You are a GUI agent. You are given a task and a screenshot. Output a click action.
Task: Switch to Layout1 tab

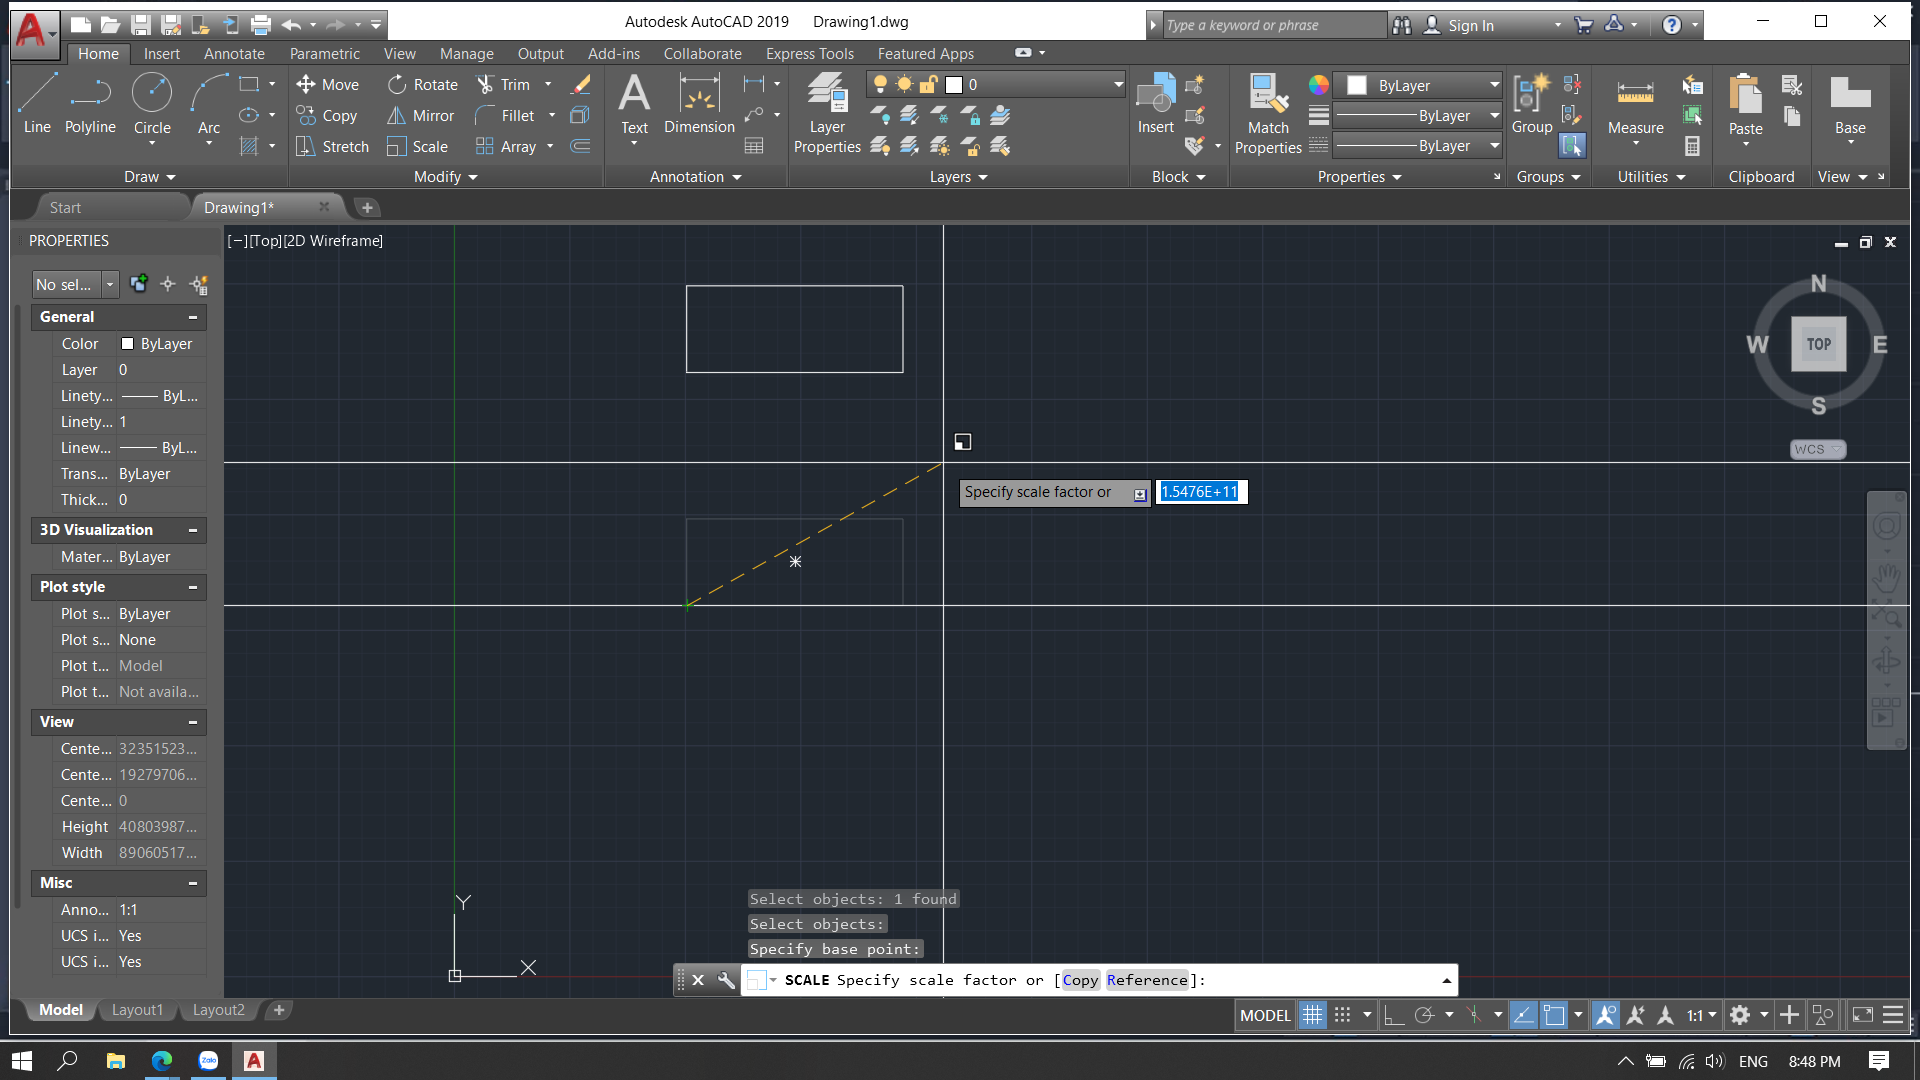tap(137, 1010)
